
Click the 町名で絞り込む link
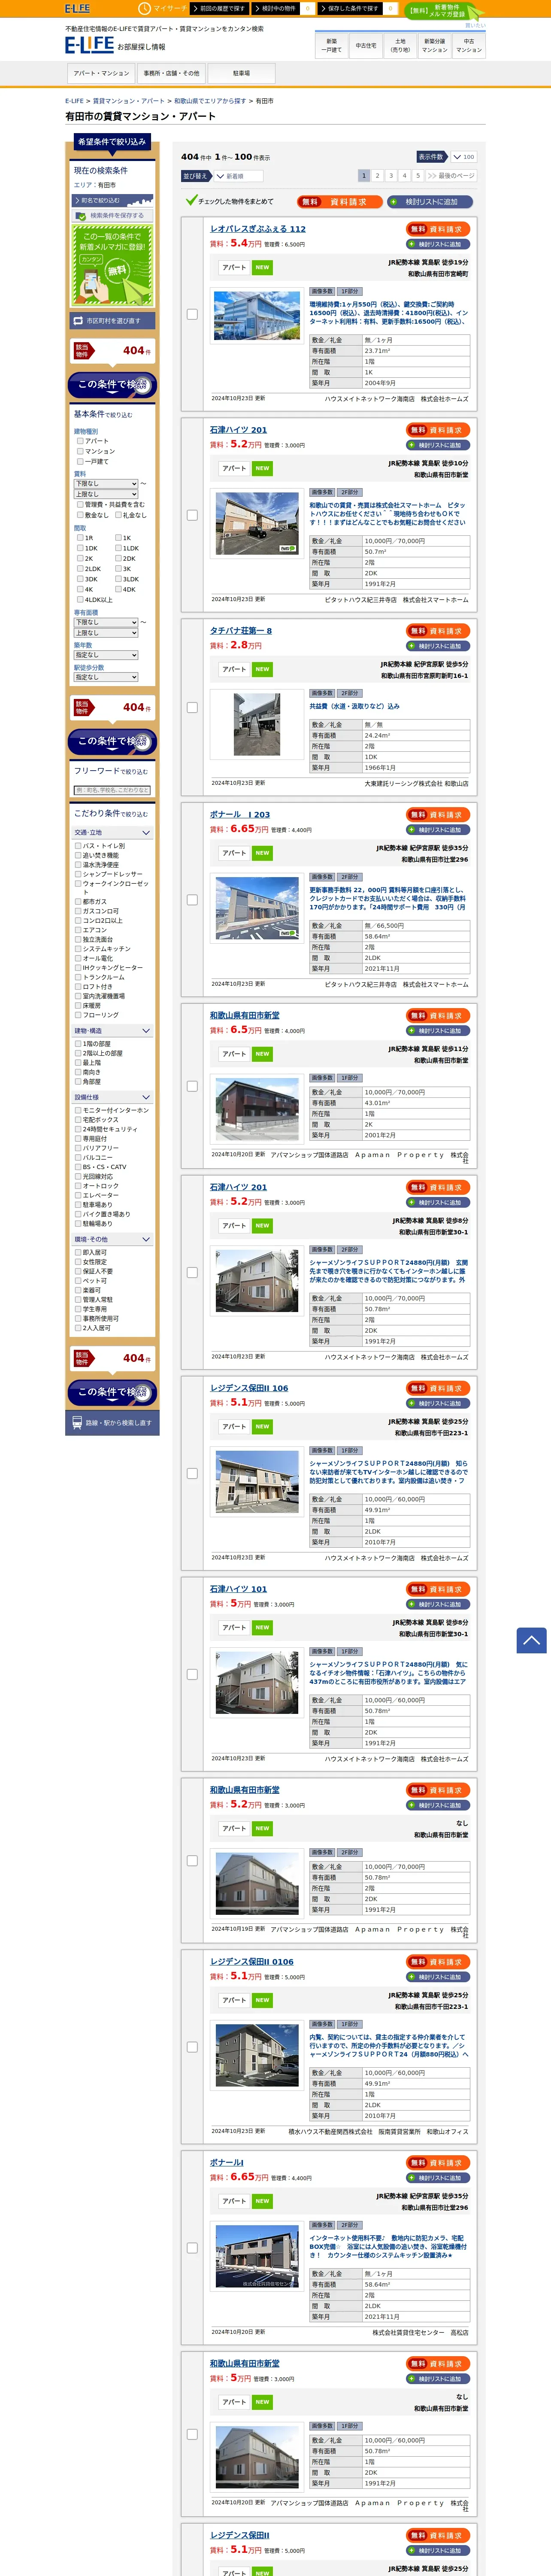point(112,200)
